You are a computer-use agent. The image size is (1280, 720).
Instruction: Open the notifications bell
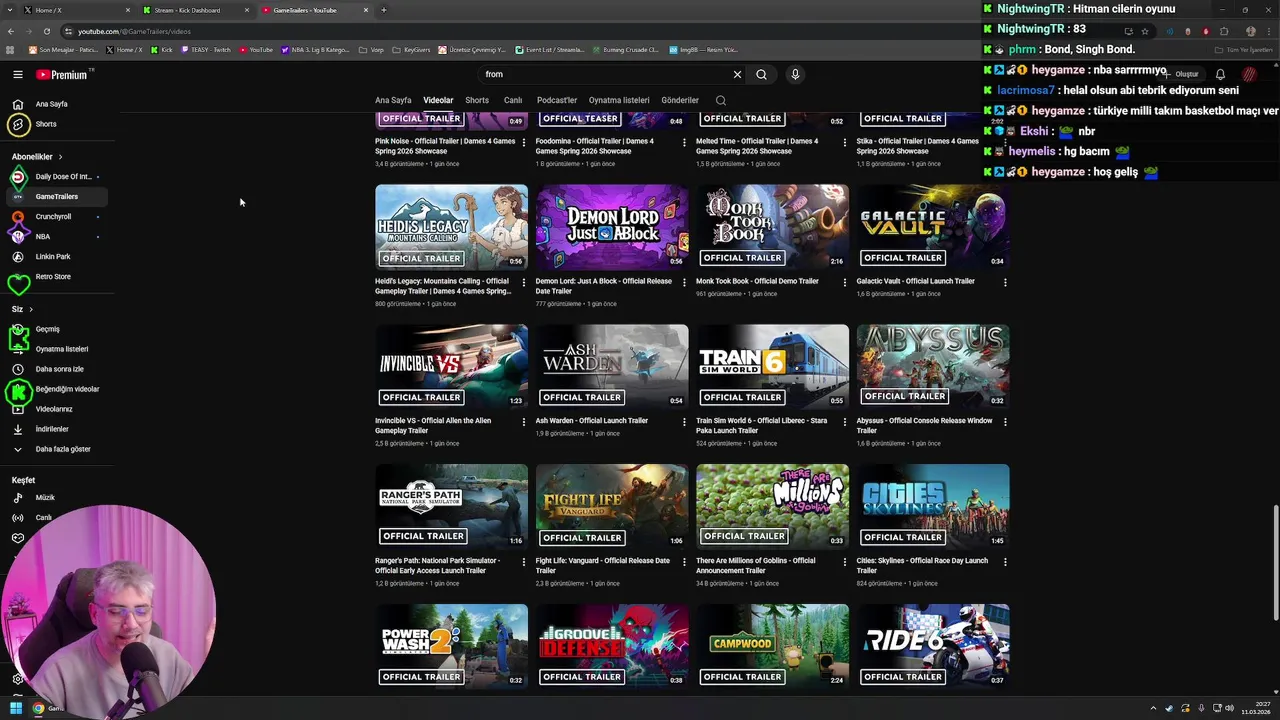1220,74
